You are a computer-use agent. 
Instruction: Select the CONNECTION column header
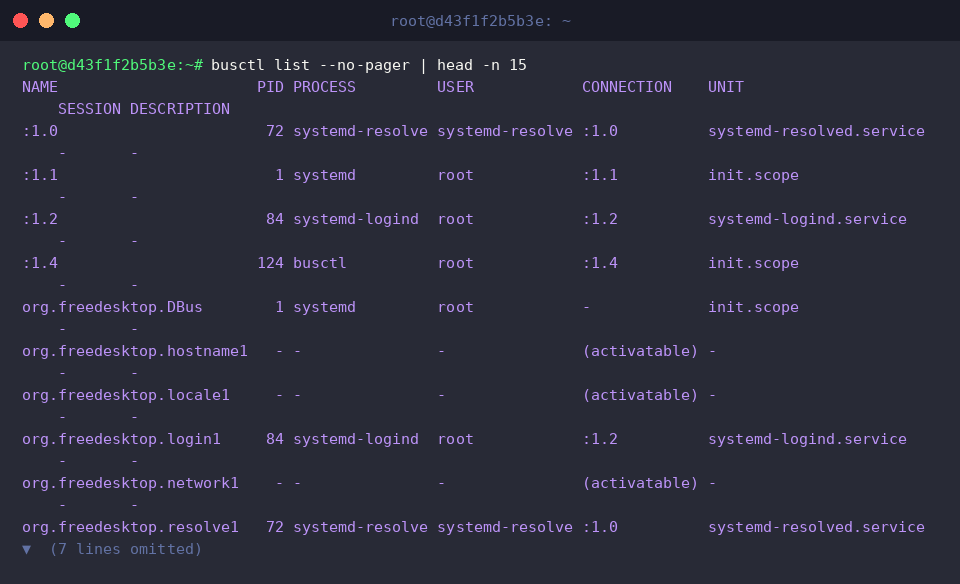pos(626,87)
